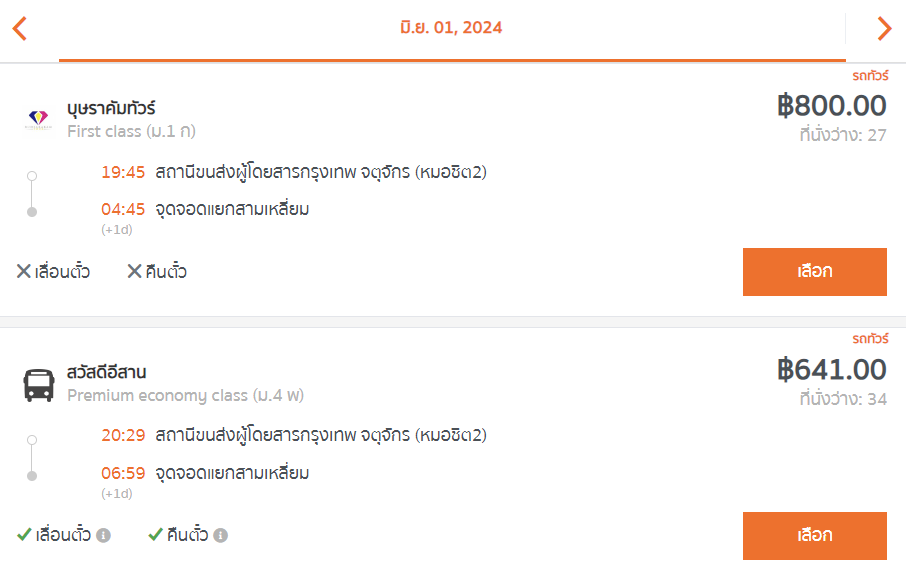
Task: Click the บุษราคัมทัวร์ diamond logo
Action: tap(38, 119)
